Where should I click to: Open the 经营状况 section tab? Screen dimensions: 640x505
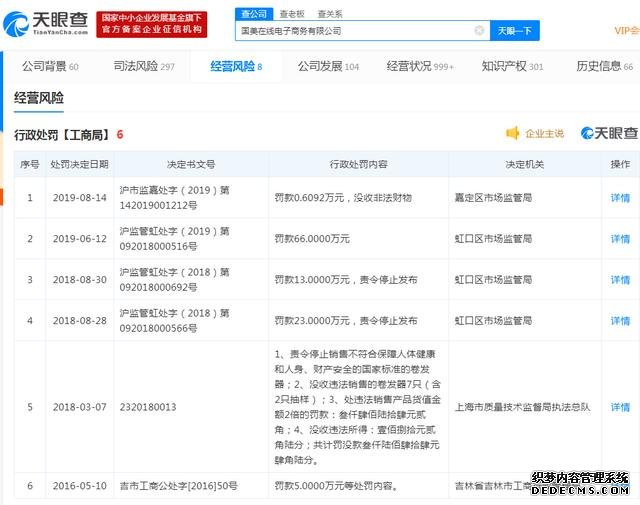[x=420, y=66]
